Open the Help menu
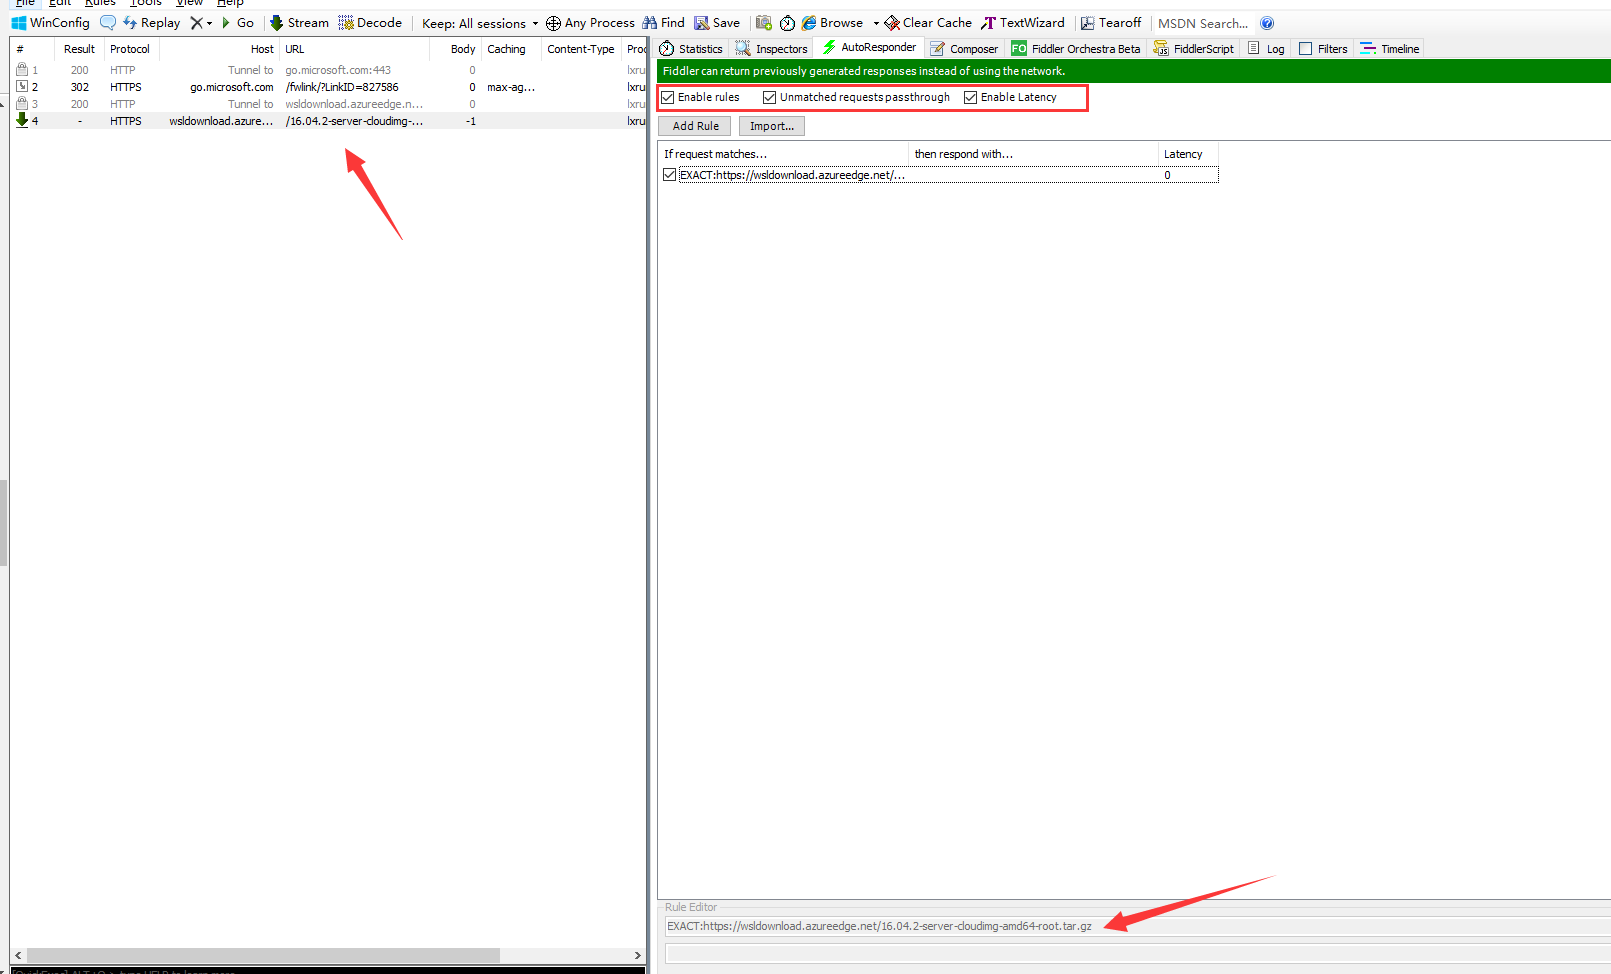 pos(230,3)
